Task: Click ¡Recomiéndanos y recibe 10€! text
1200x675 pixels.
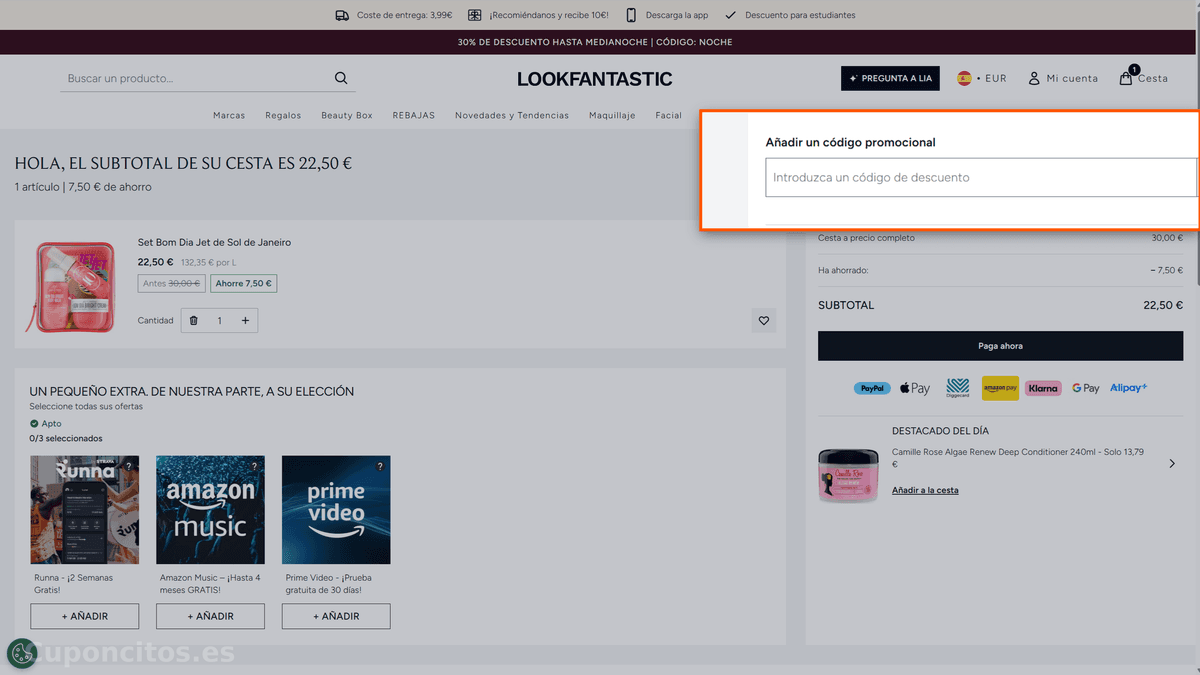Action: tap(548, 15)
